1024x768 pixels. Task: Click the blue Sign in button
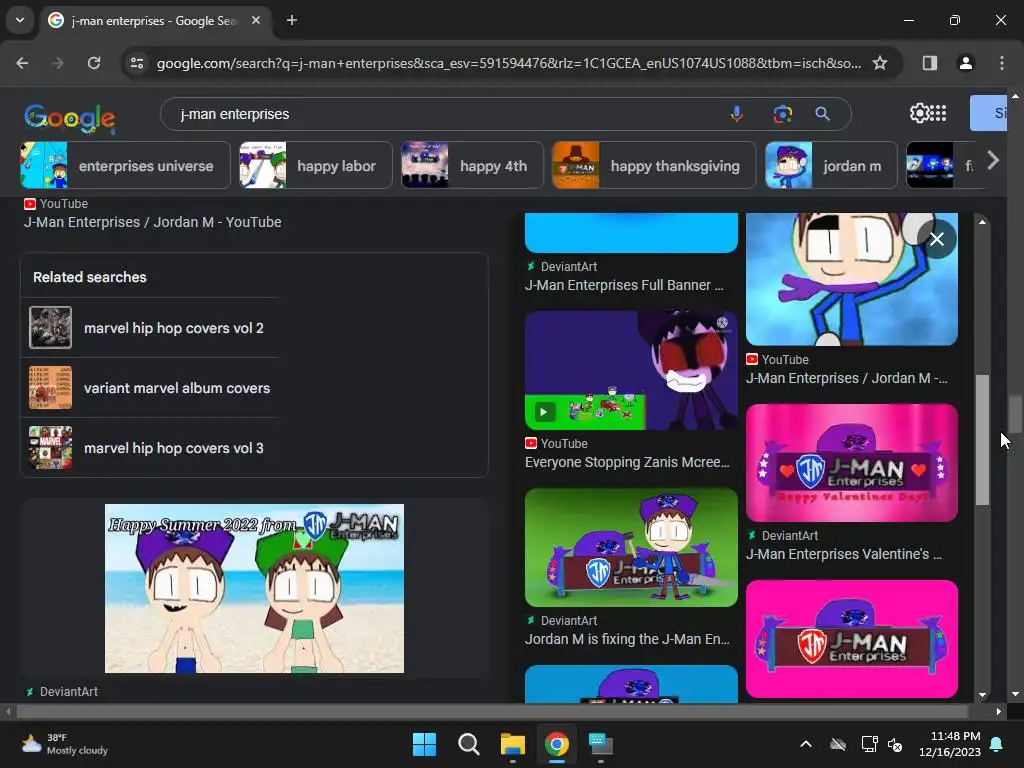tap(988, 113)
